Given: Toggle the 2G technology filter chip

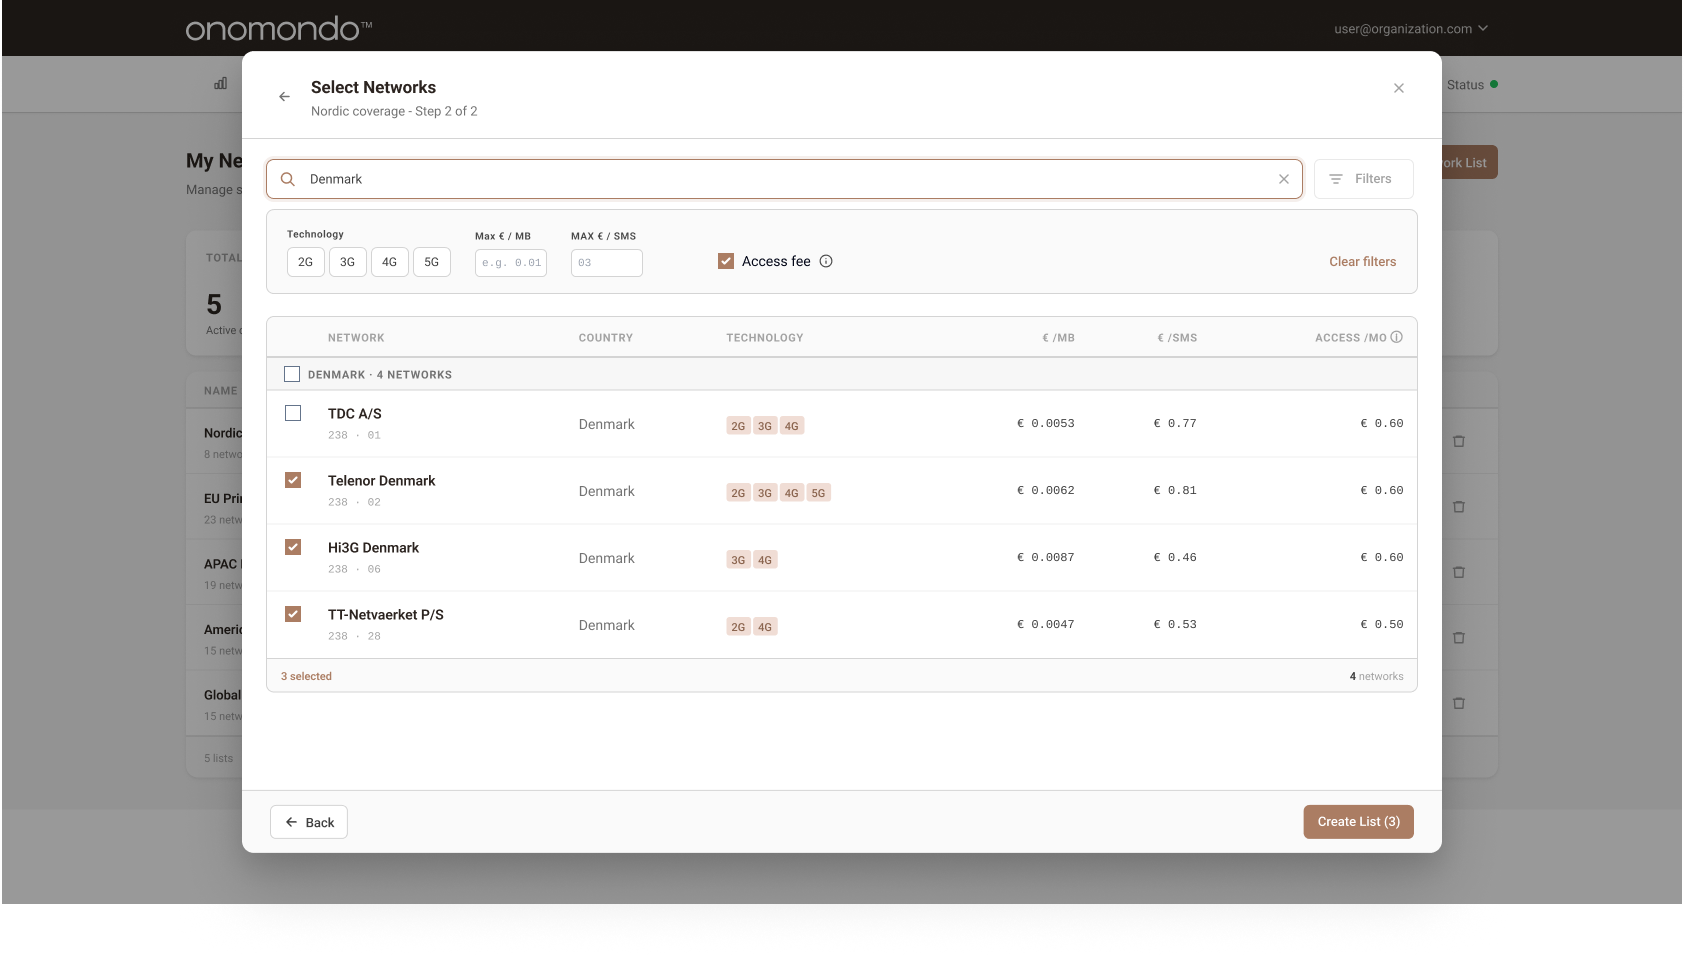Looking at the screenshot, I should tap(305, 261).
